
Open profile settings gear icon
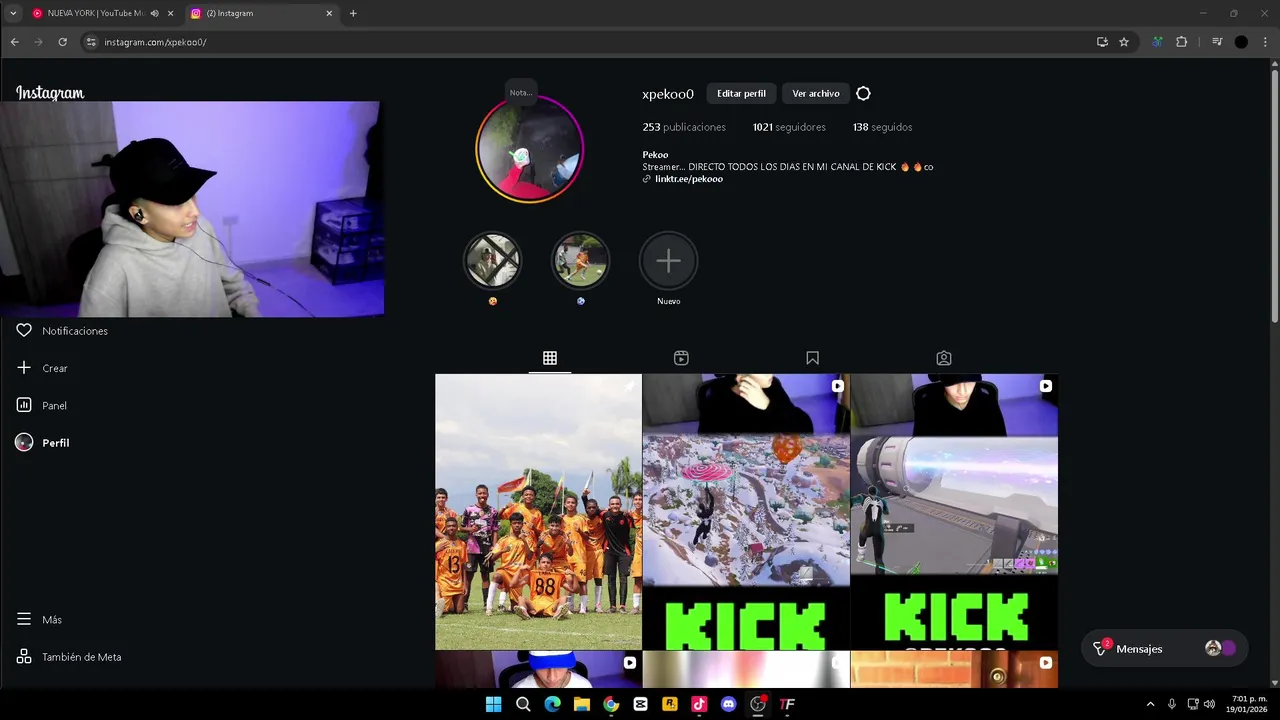[x=863, y=93]
